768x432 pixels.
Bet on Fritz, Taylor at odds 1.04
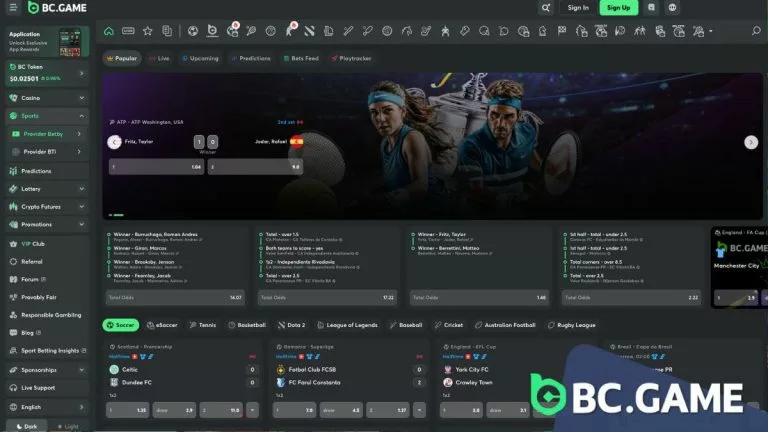(157, 167)
